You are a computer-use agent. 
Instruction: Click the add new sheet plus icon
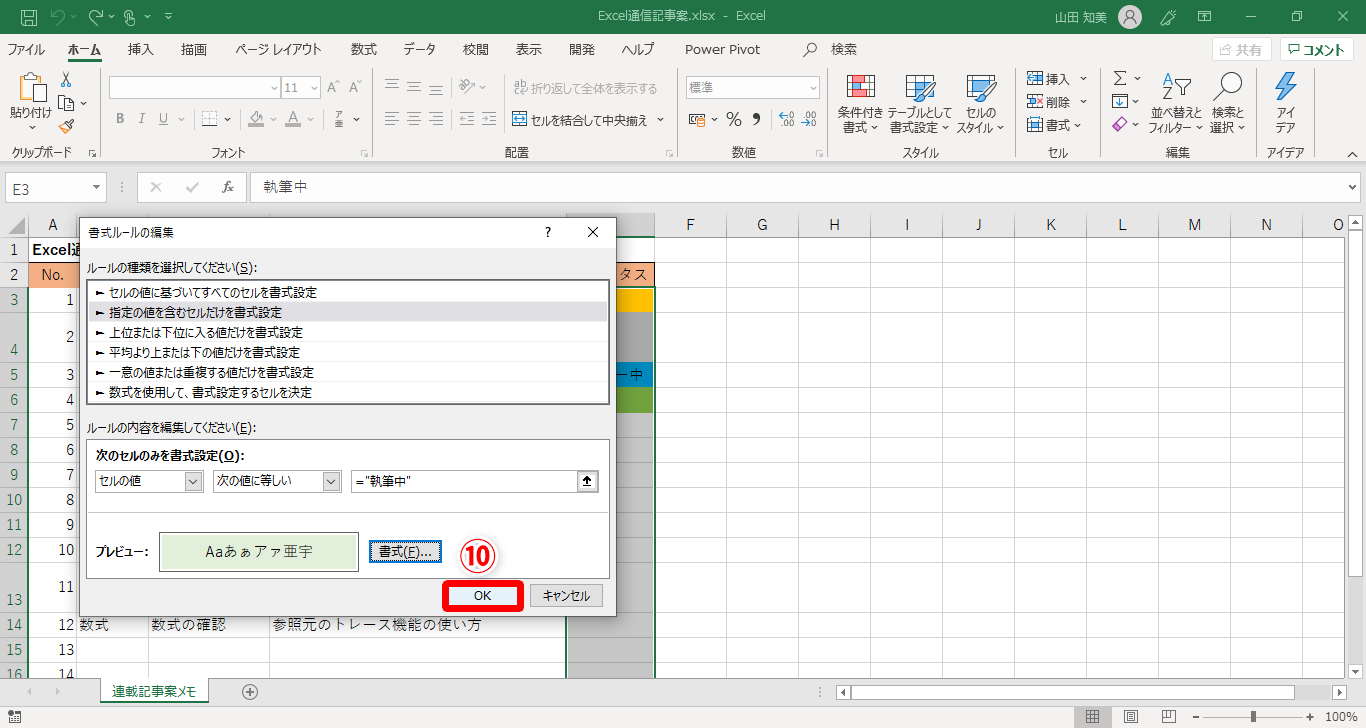[250, 692]
